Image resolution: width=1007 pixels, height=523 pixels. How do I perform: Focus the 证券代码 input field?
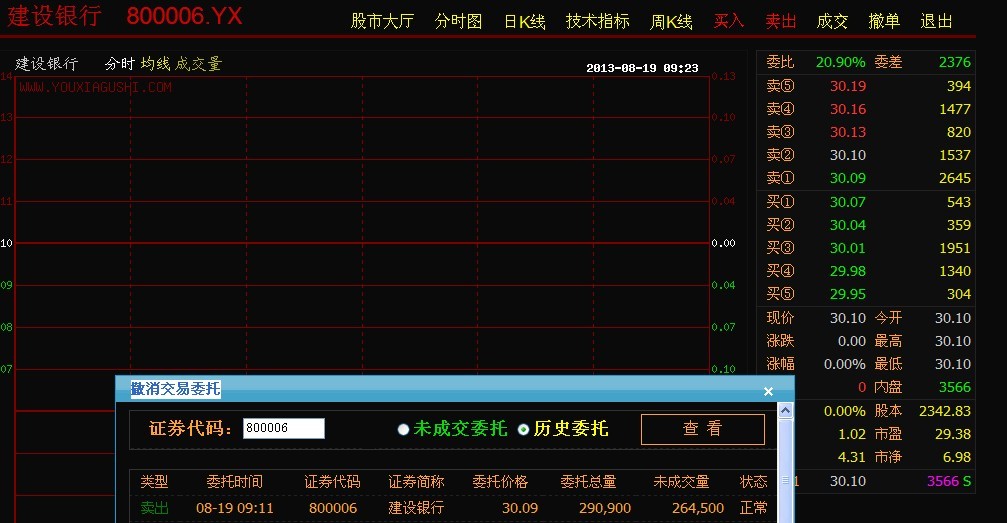click(x=283, y=428)
